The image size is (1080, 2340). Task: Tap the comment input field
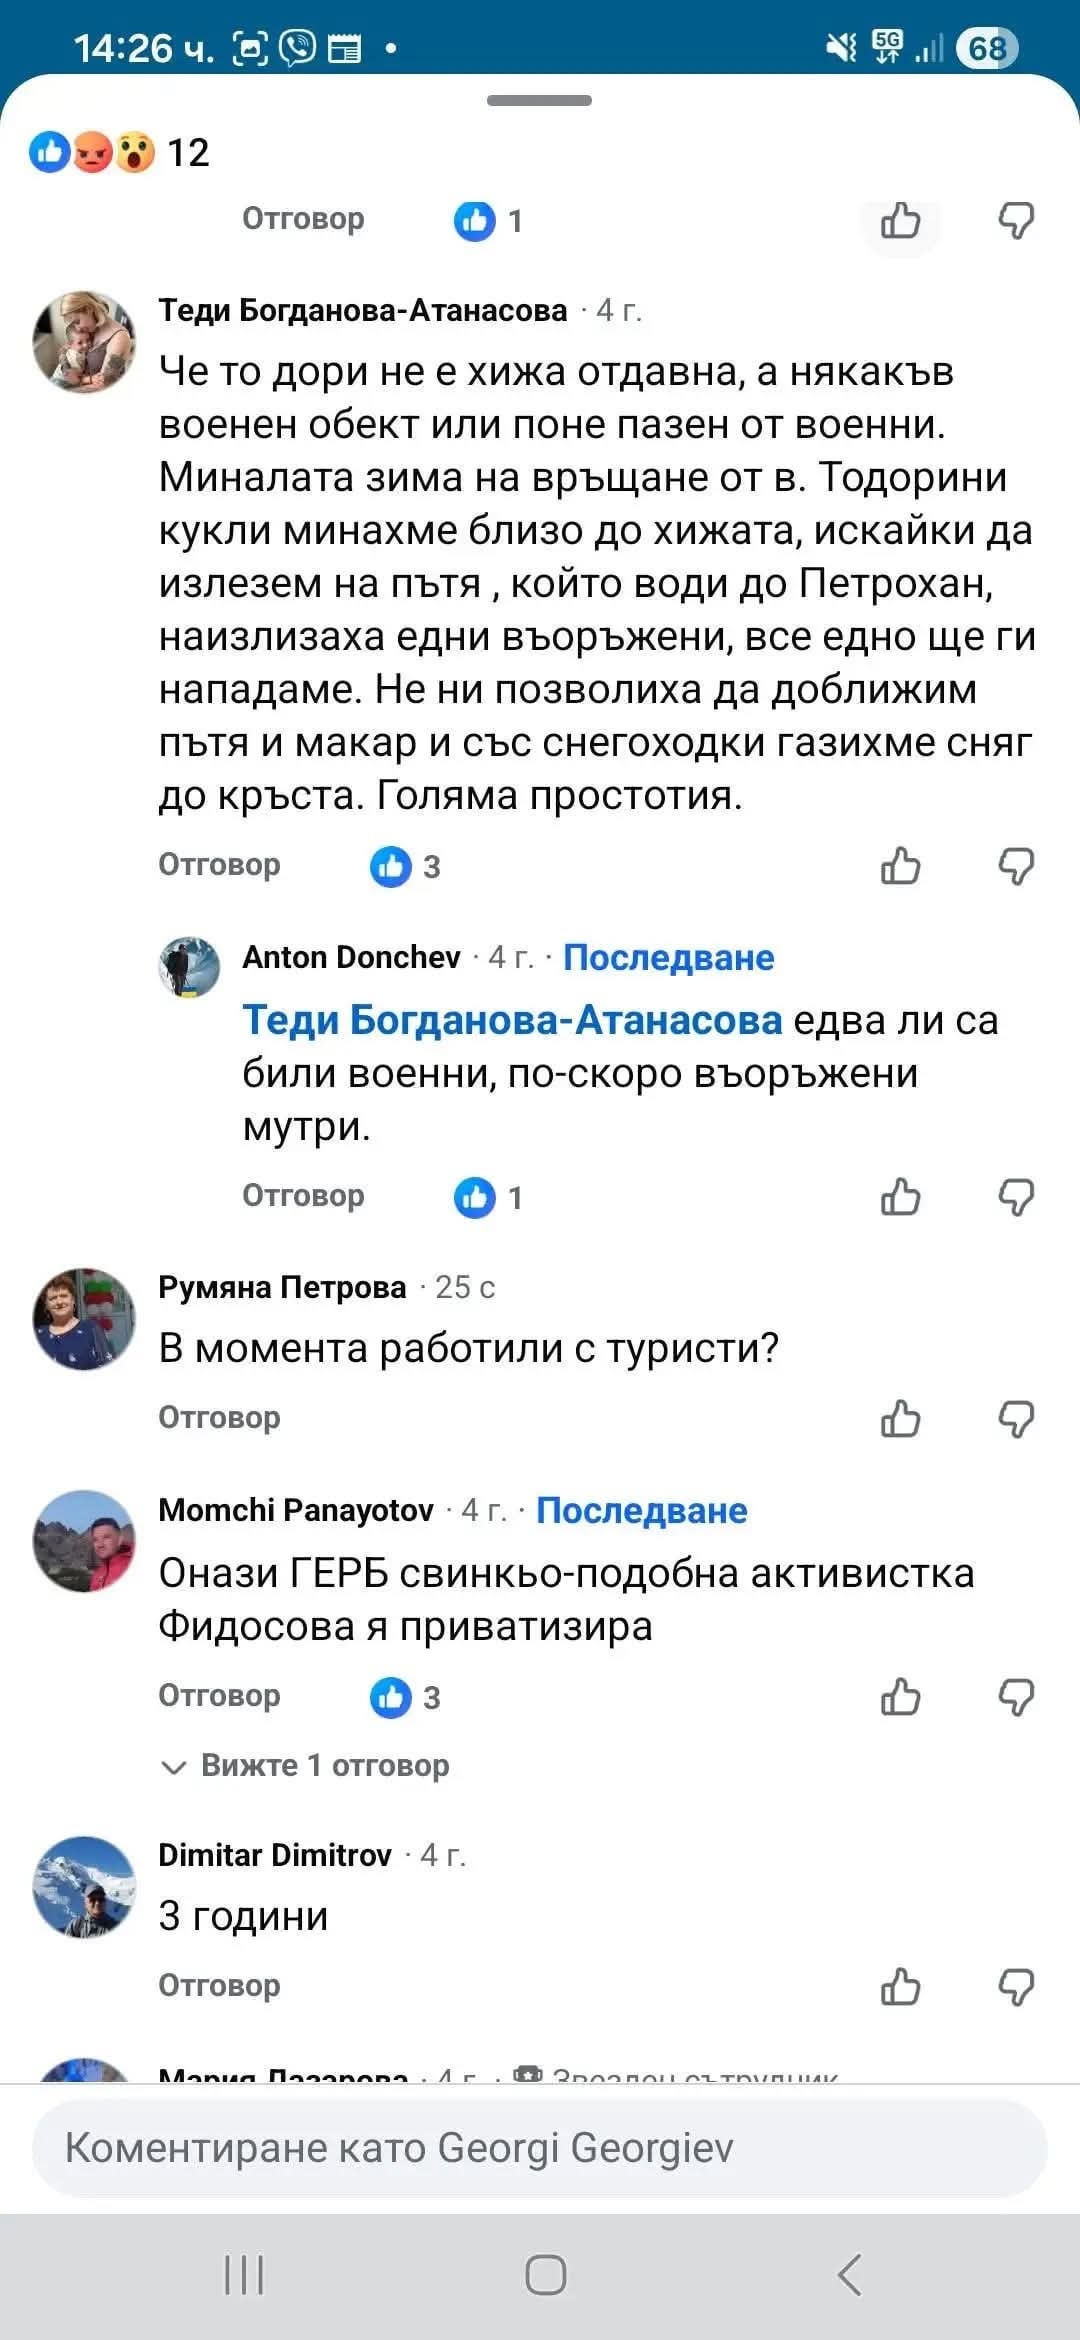point(540,2148)
